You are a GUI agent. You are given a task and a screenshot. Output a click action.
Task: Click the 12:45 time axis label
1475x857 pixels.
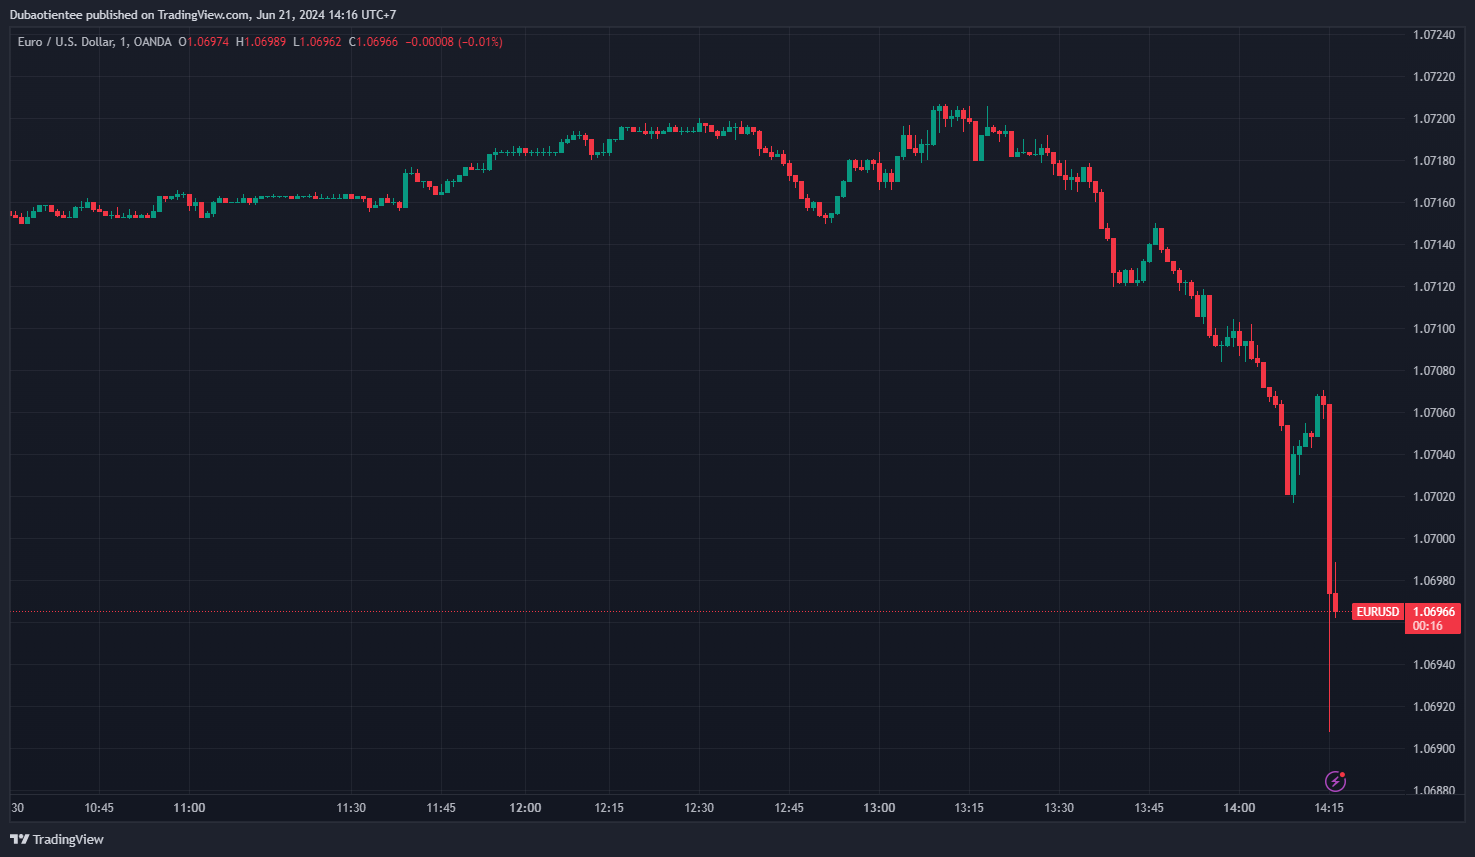point(789,808)
